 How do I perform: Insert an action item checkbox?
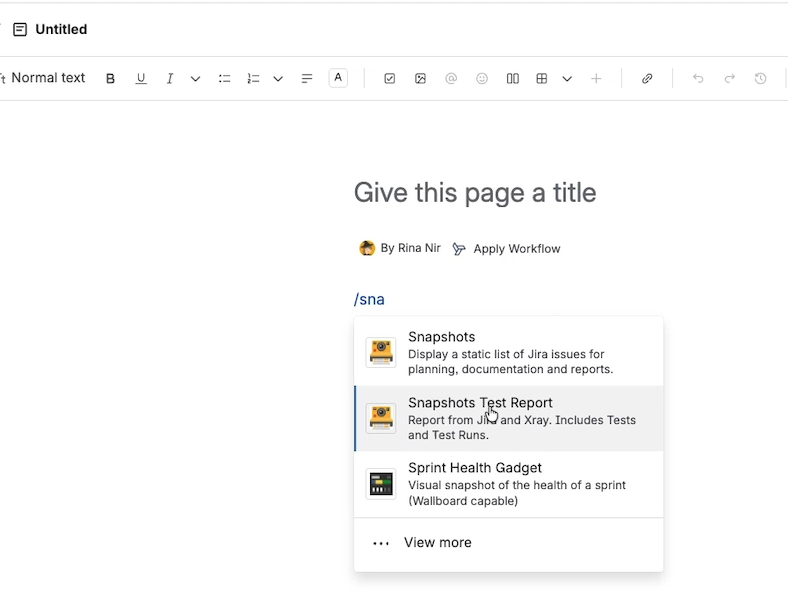389,78
